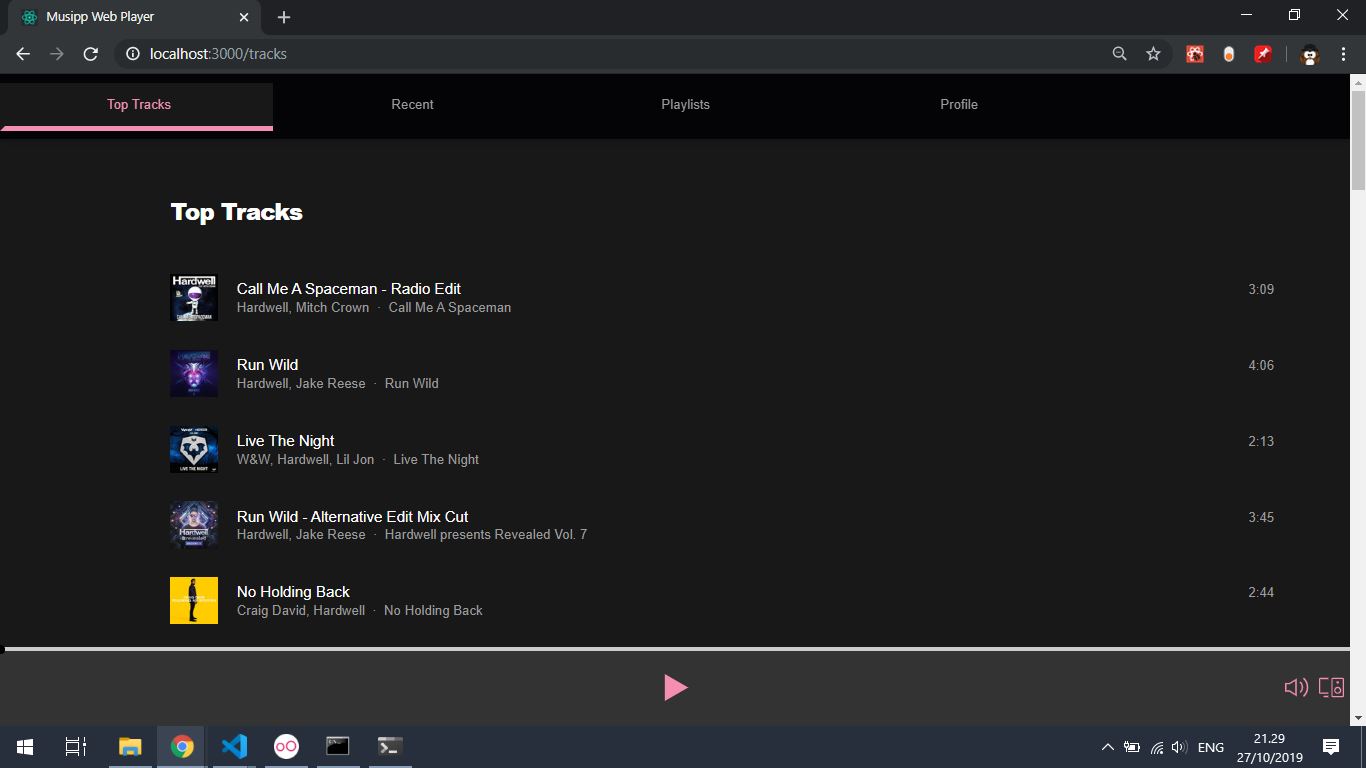Screen dimensions: 1366x768
Task: Switch to the Top Tracks tab
Action: (138, 104)
